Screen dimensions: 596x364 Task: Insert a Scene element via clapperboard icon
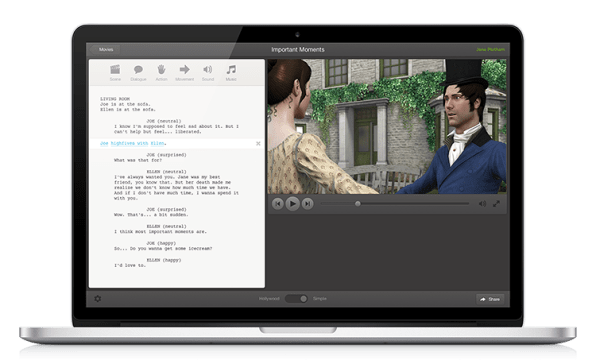115,73
